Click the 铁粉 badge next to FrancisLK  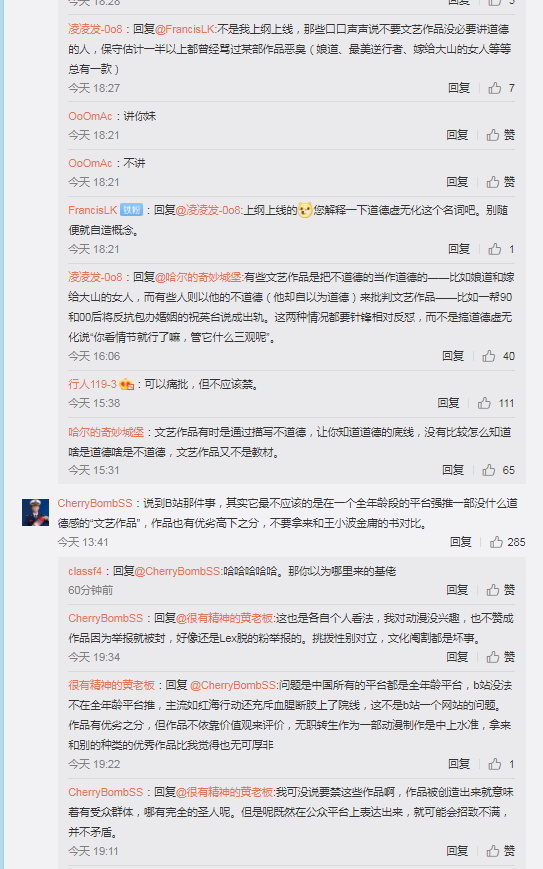pos(131,210)
